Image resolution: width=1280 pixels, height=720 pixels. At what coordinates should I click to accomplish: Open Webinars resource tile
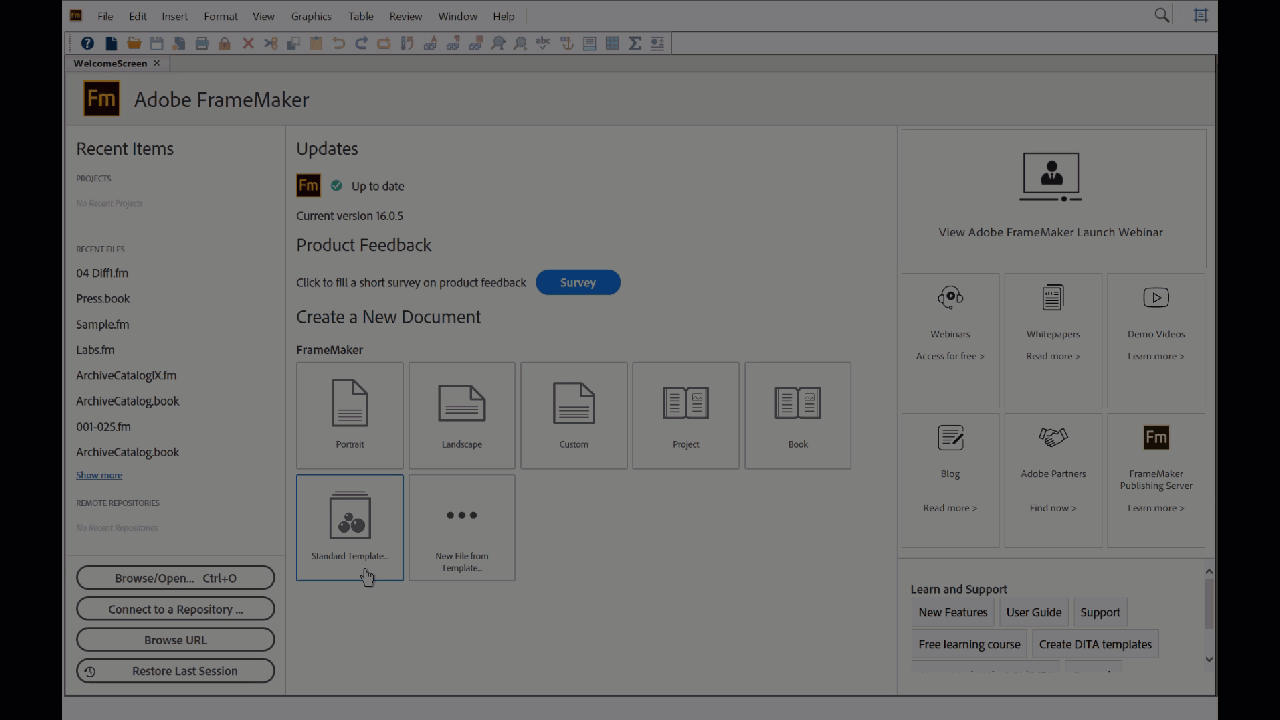(950, 340)
